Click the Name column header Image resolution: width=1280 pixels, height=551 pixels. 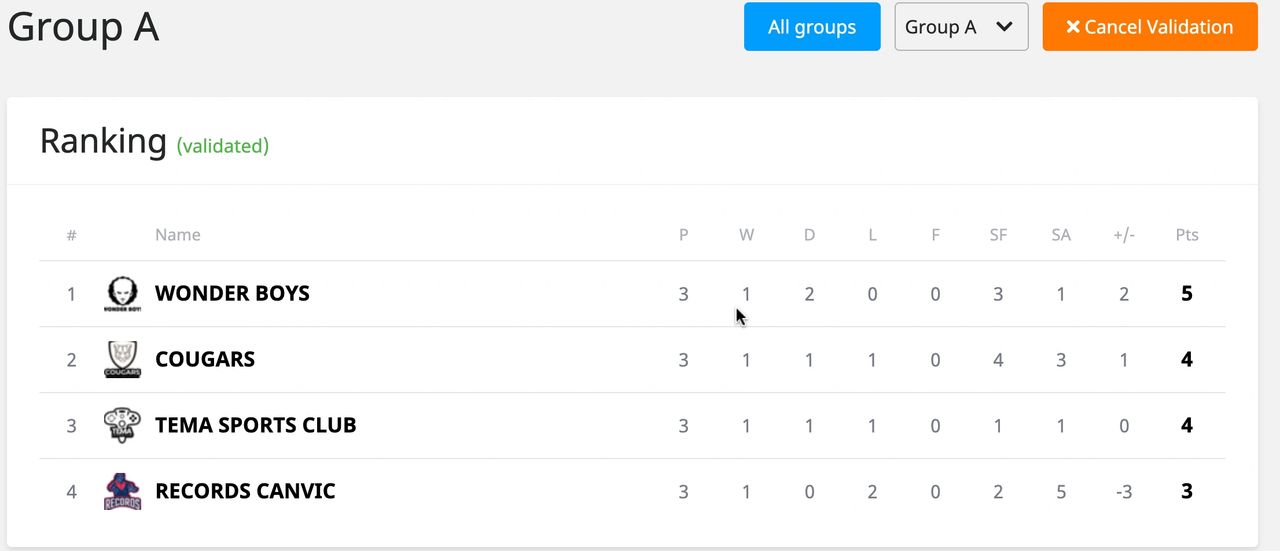[178, 235]
